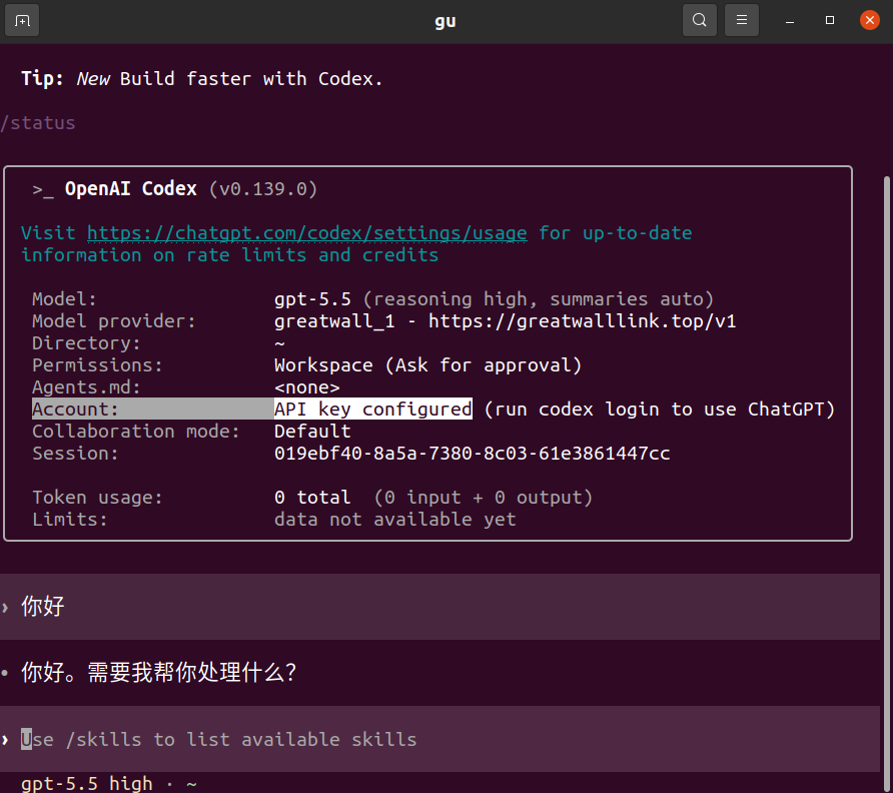Click the 'Token usage:' label

pyautogui.click(x=97, y=497)
